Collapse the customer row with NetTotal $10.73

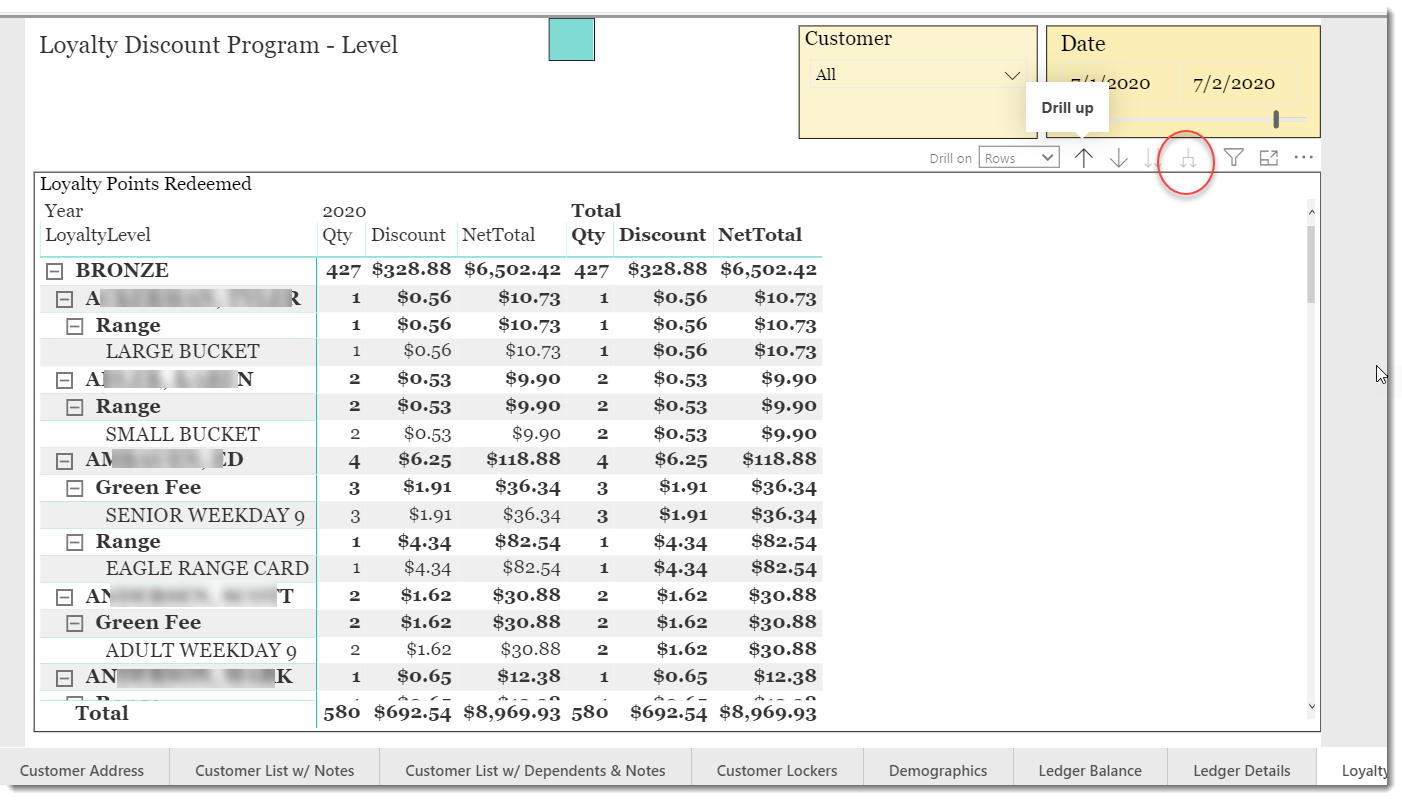[65, 299]
